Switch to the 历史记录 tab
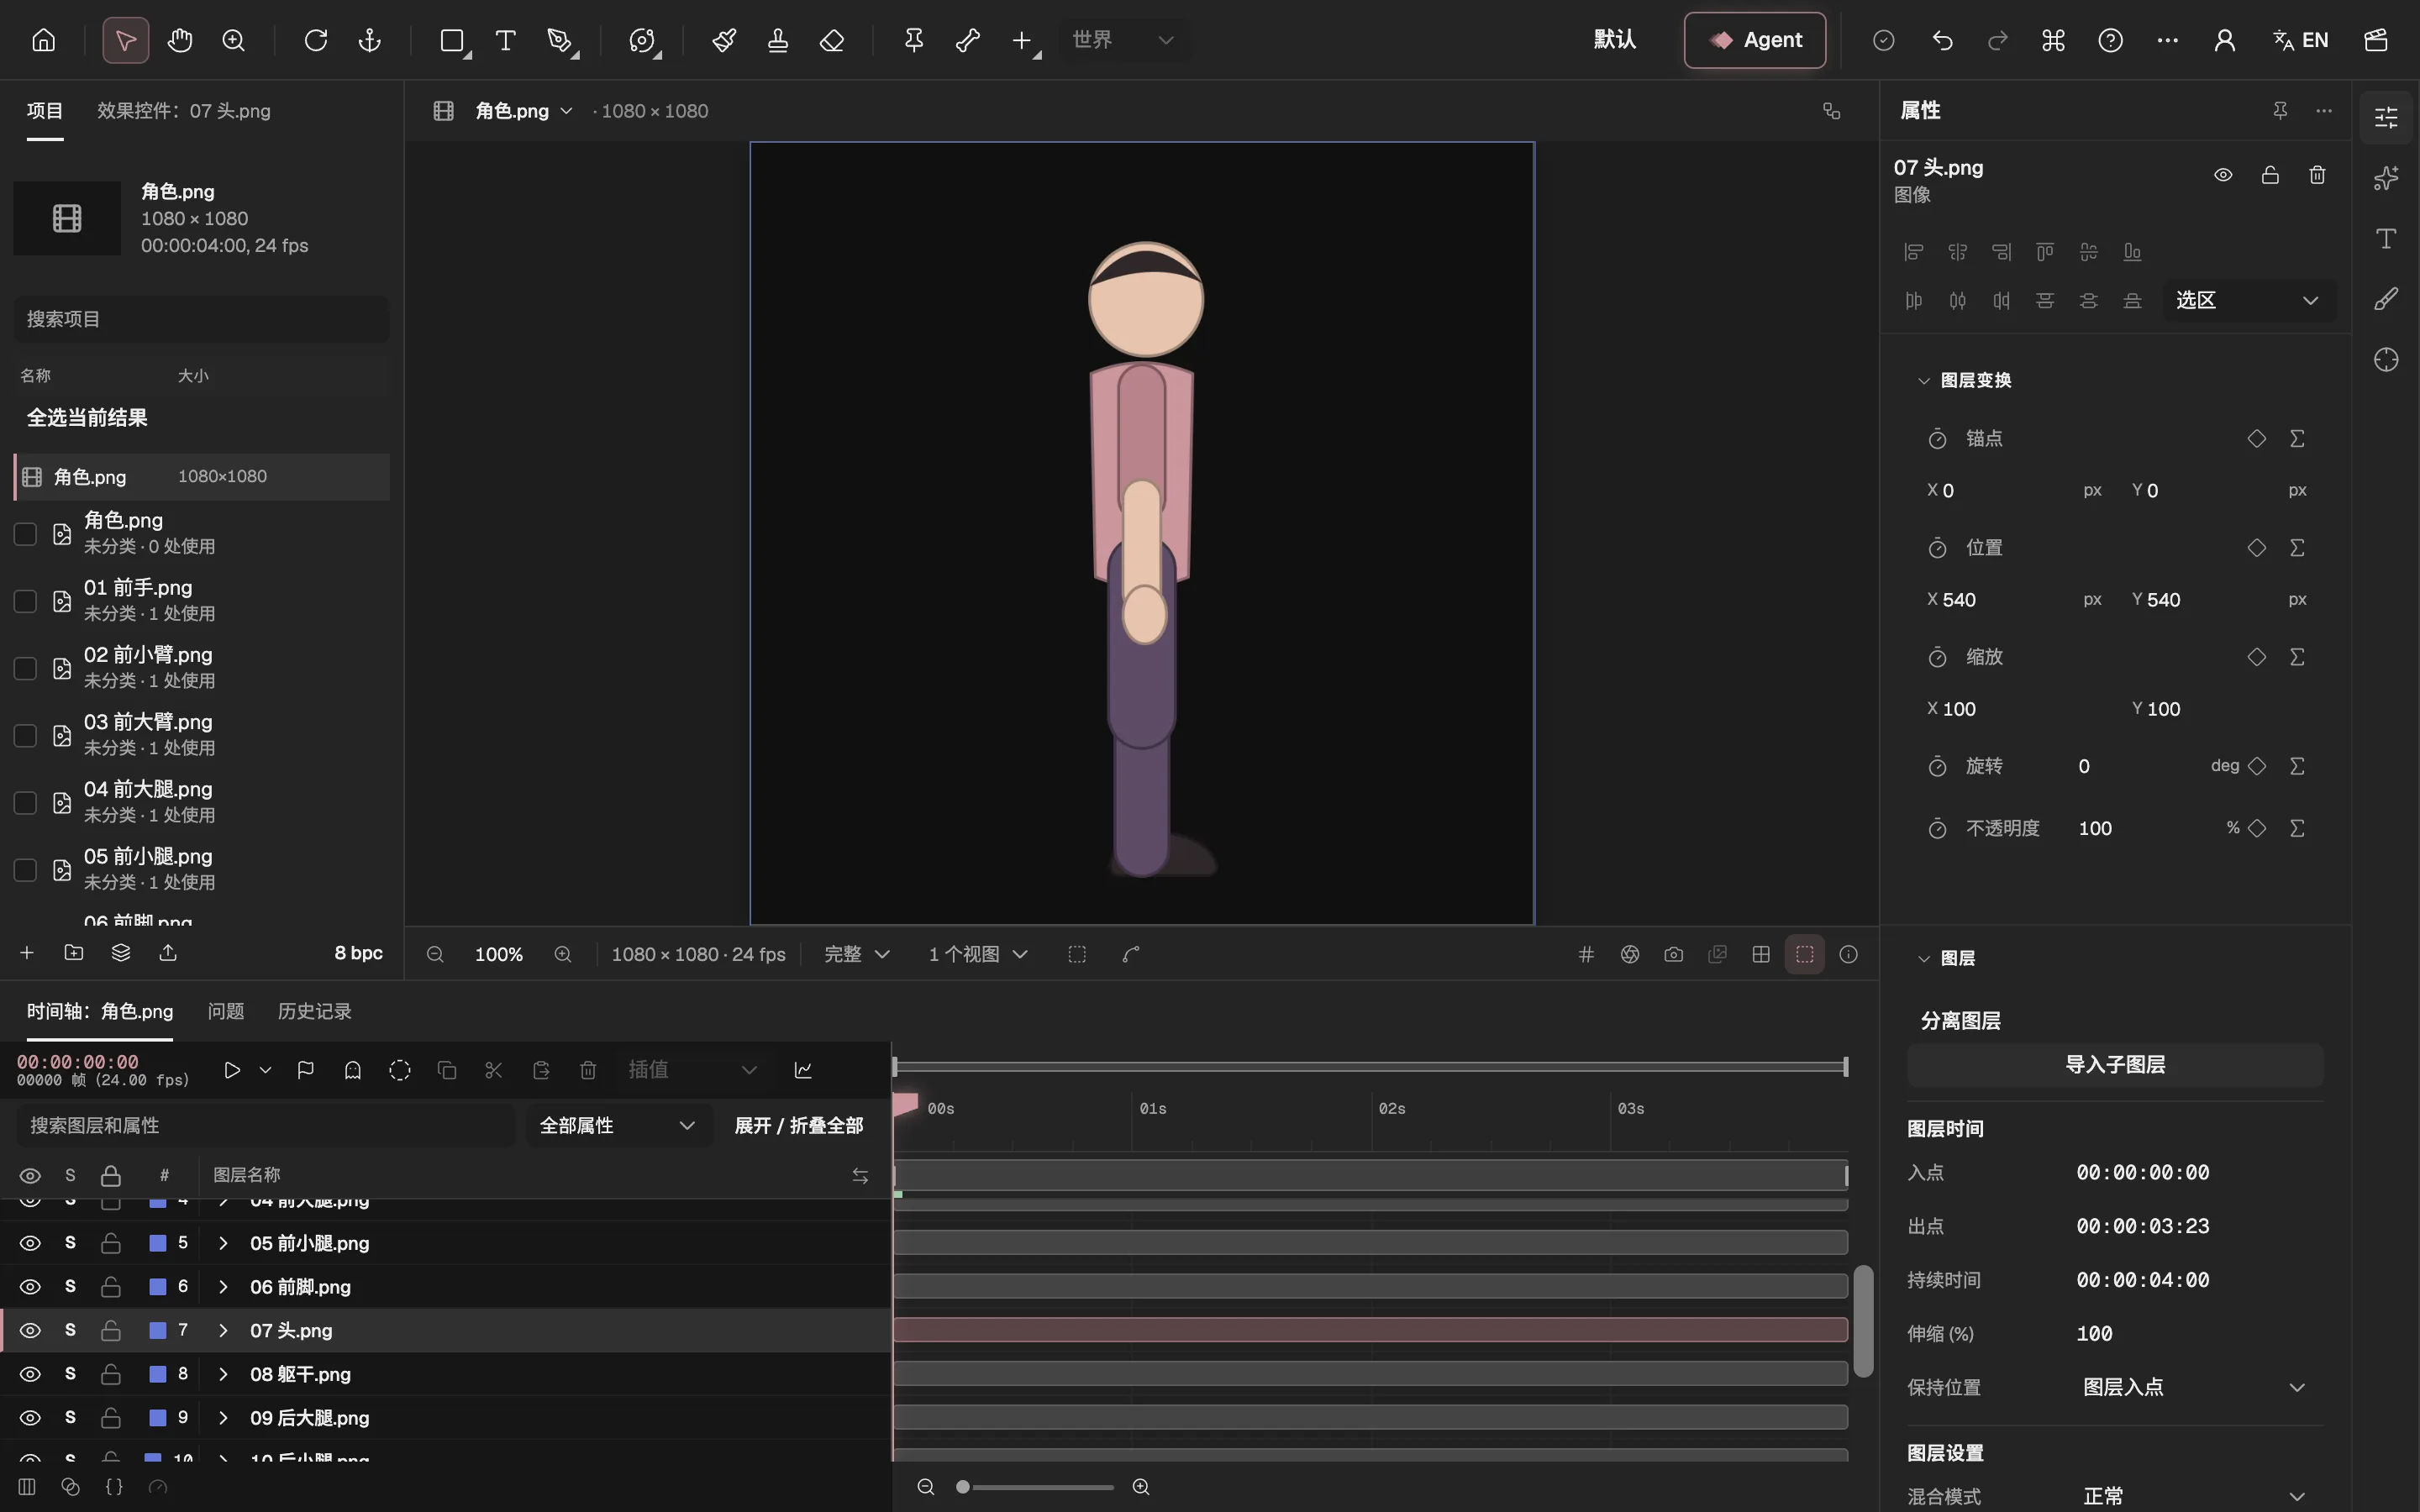Screen dimensions: 2420x1512 (x=315, y=1011)
